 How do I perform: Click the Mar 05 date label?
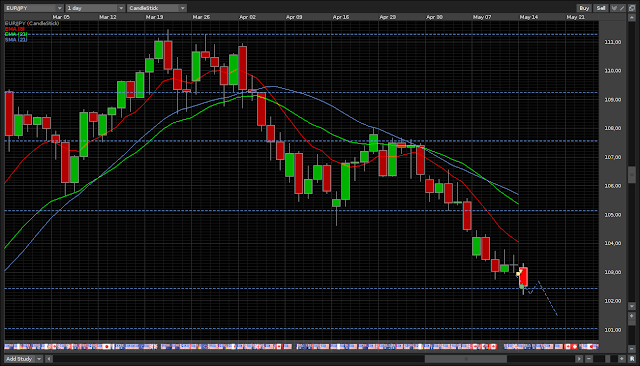[61, 17]
